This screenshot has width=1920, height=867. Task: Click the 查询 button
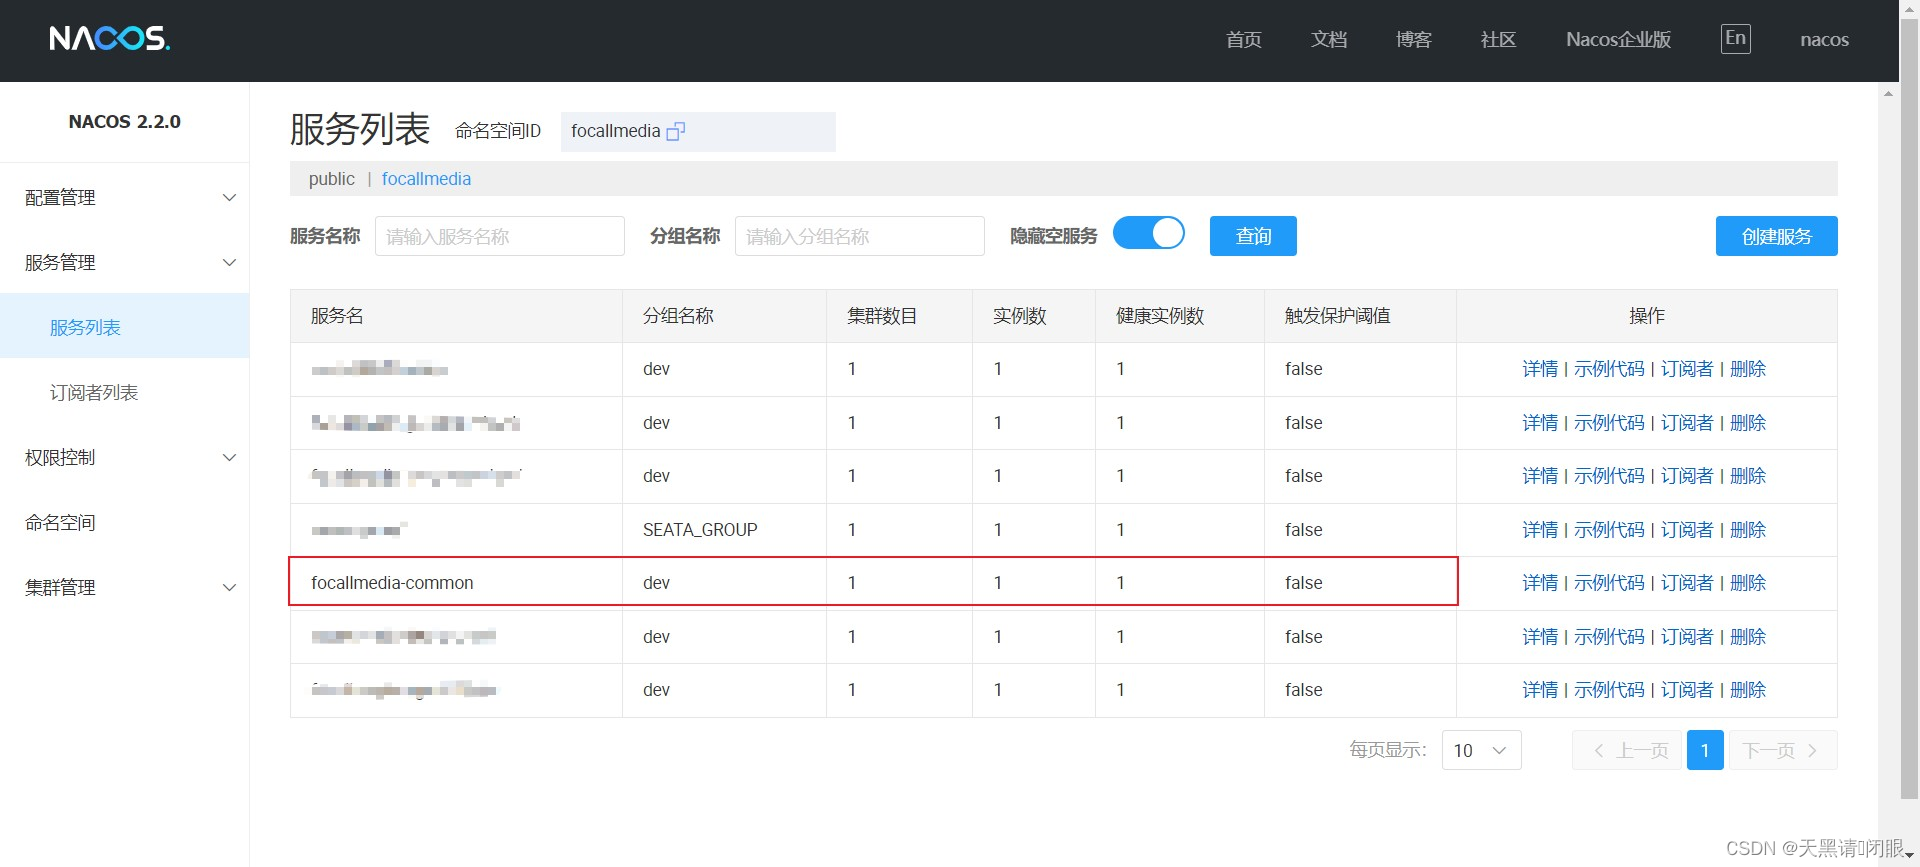(x=1253, y=236)
